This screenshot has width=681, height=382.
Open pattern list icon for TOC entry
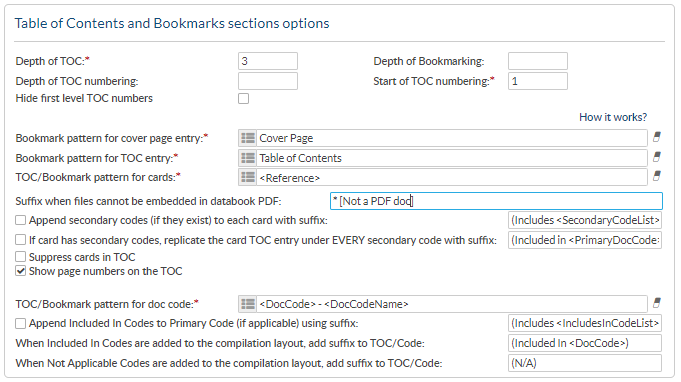(248, 158)
